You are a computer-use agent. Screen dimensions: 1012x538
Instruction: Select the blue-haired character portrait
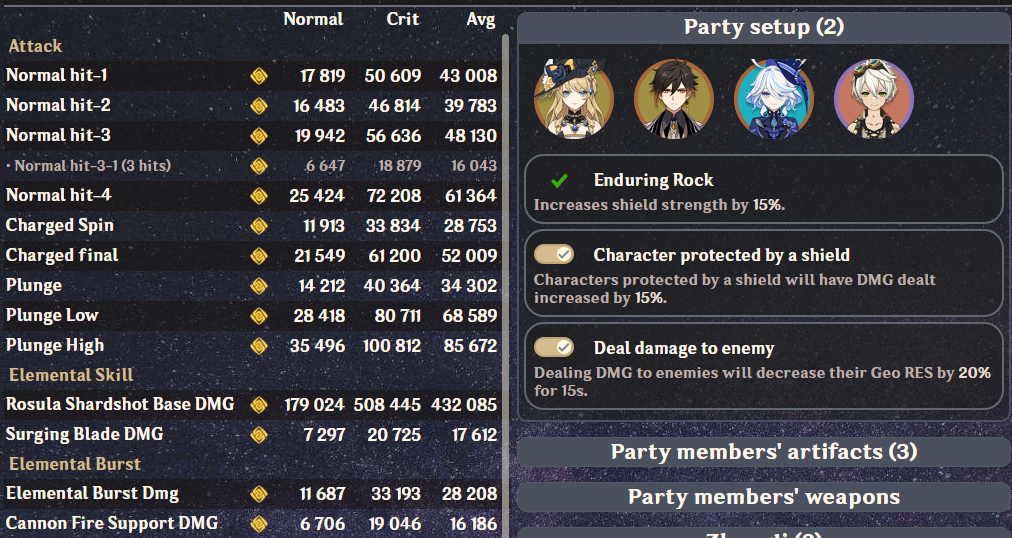point(773,98)
